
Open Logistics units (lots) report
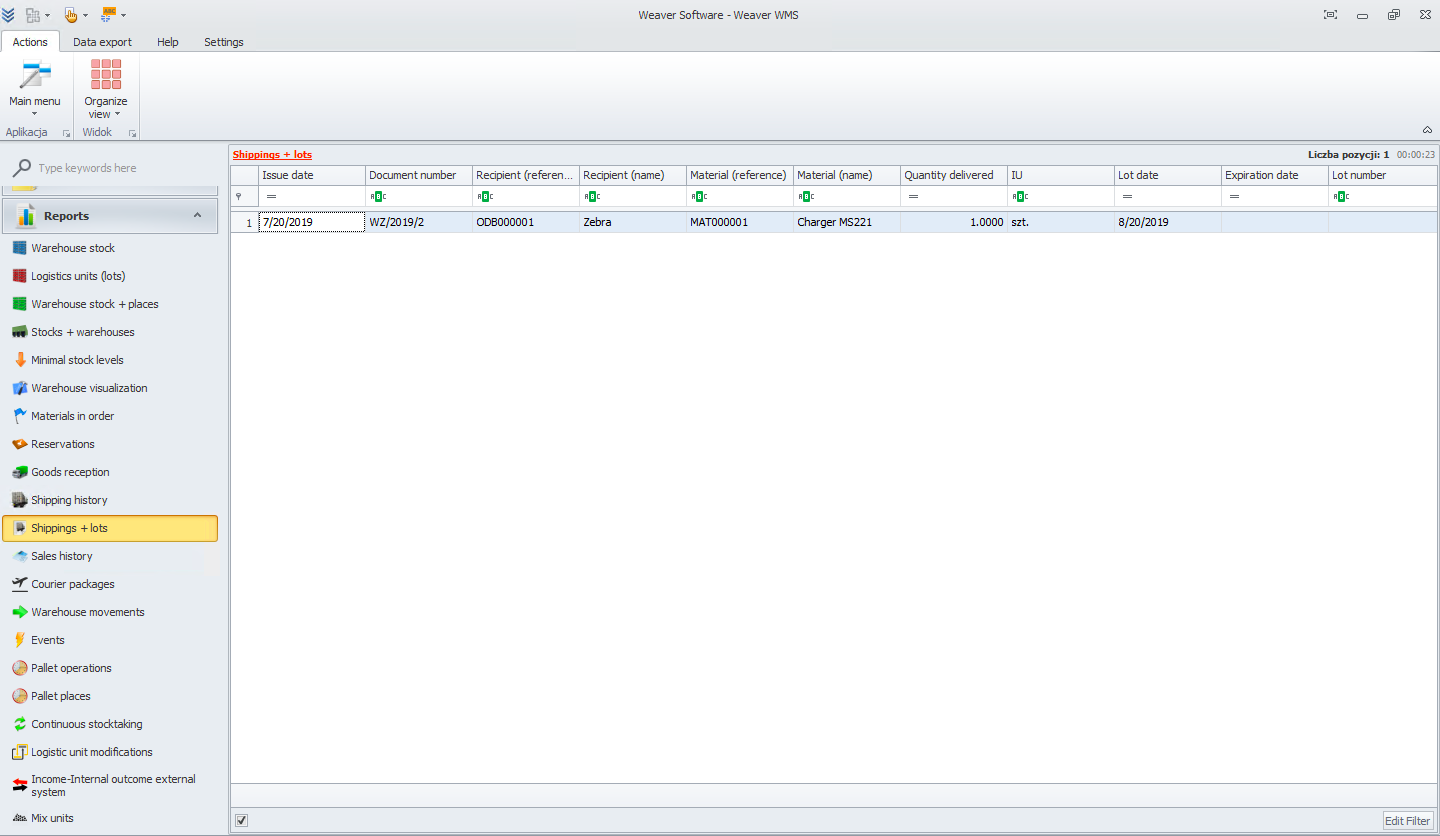coord(110,276)
